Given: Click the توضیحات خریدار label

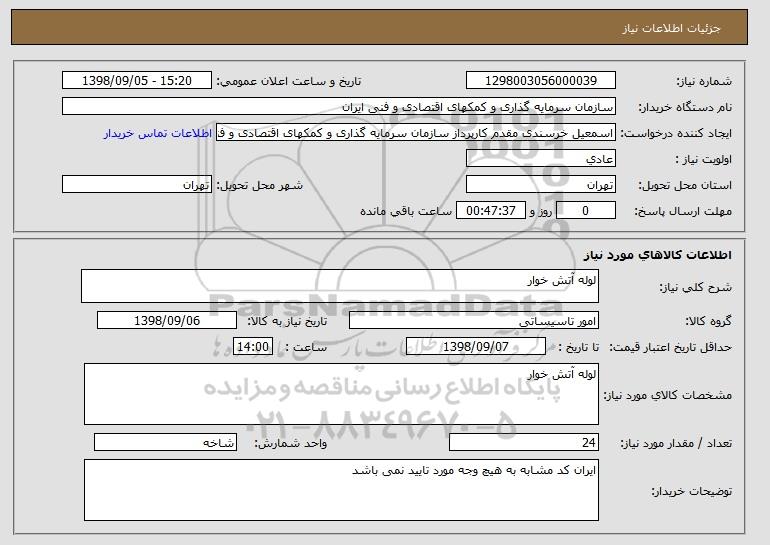Looking at the screenshot, I should pos(691,491).
